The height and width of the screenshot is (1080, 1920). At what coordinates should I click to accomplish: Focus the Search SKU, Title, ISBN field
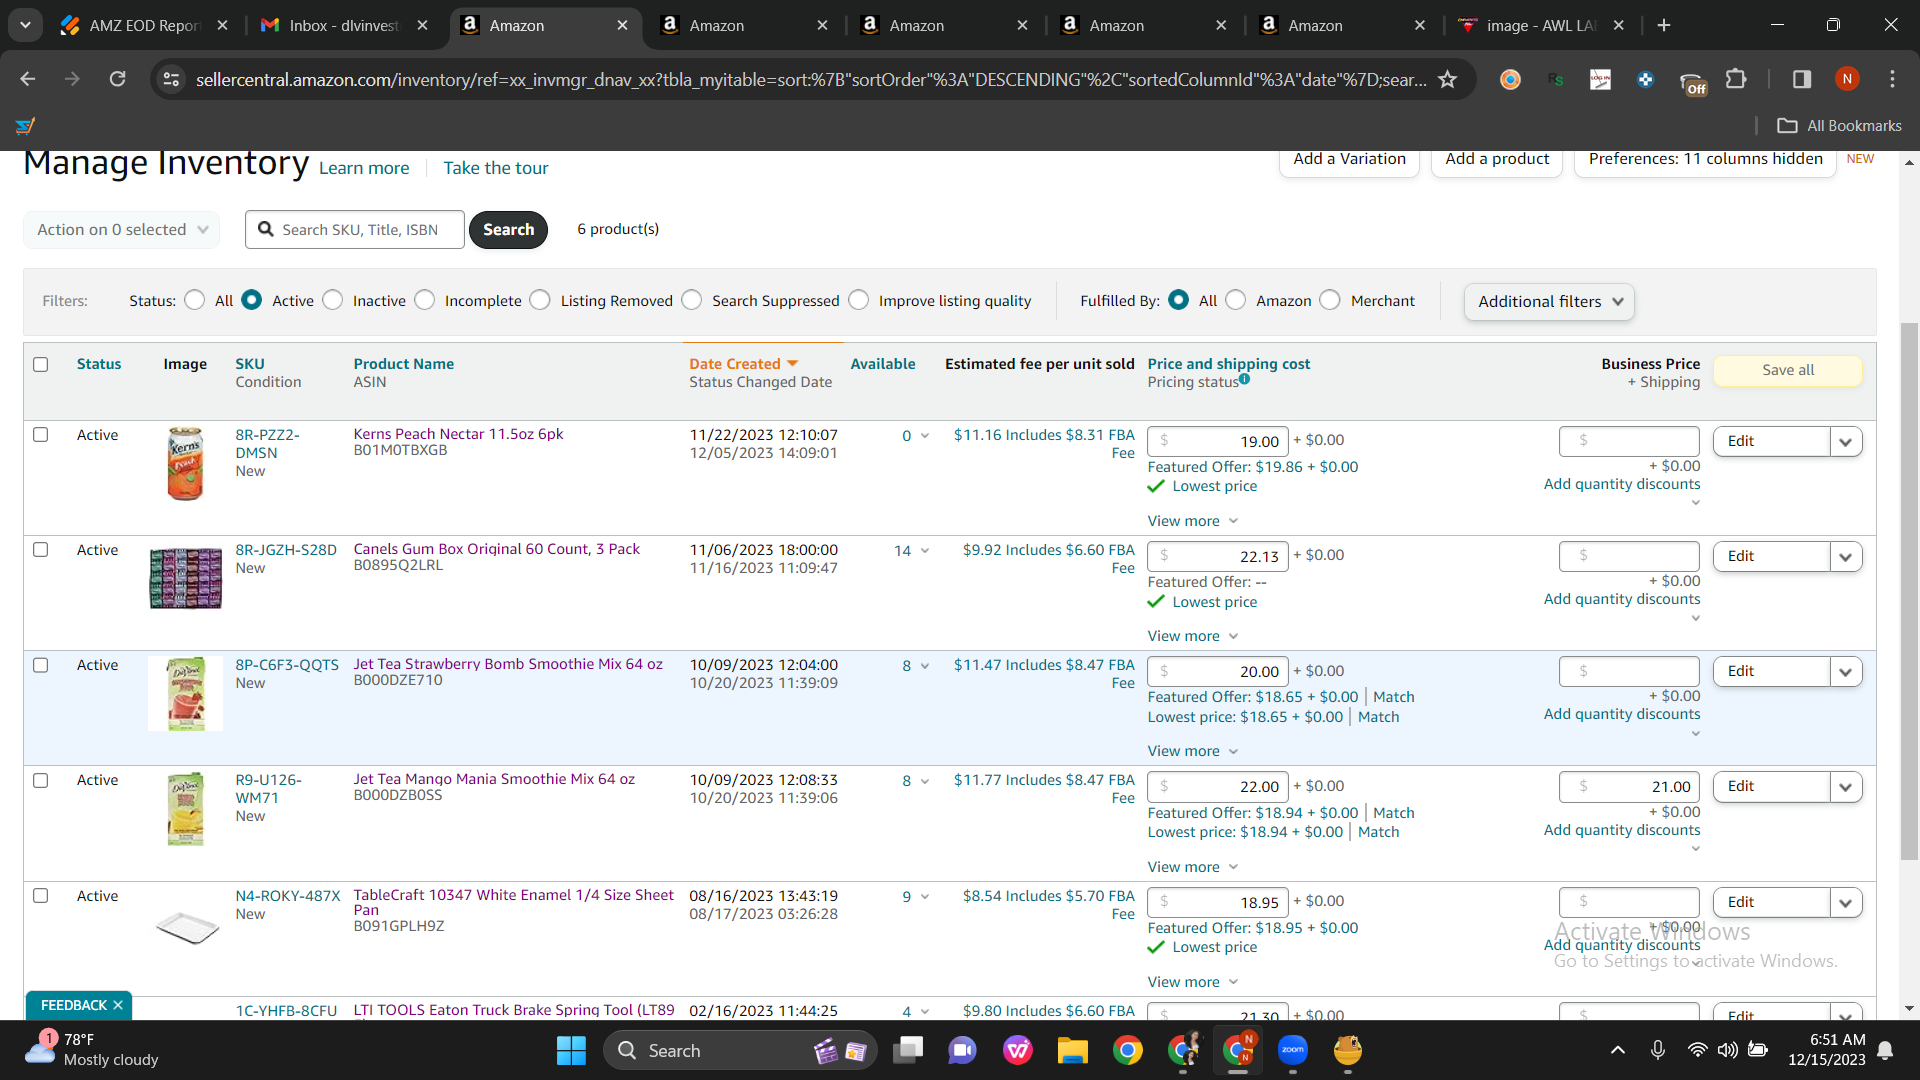(x=355, y=230)
